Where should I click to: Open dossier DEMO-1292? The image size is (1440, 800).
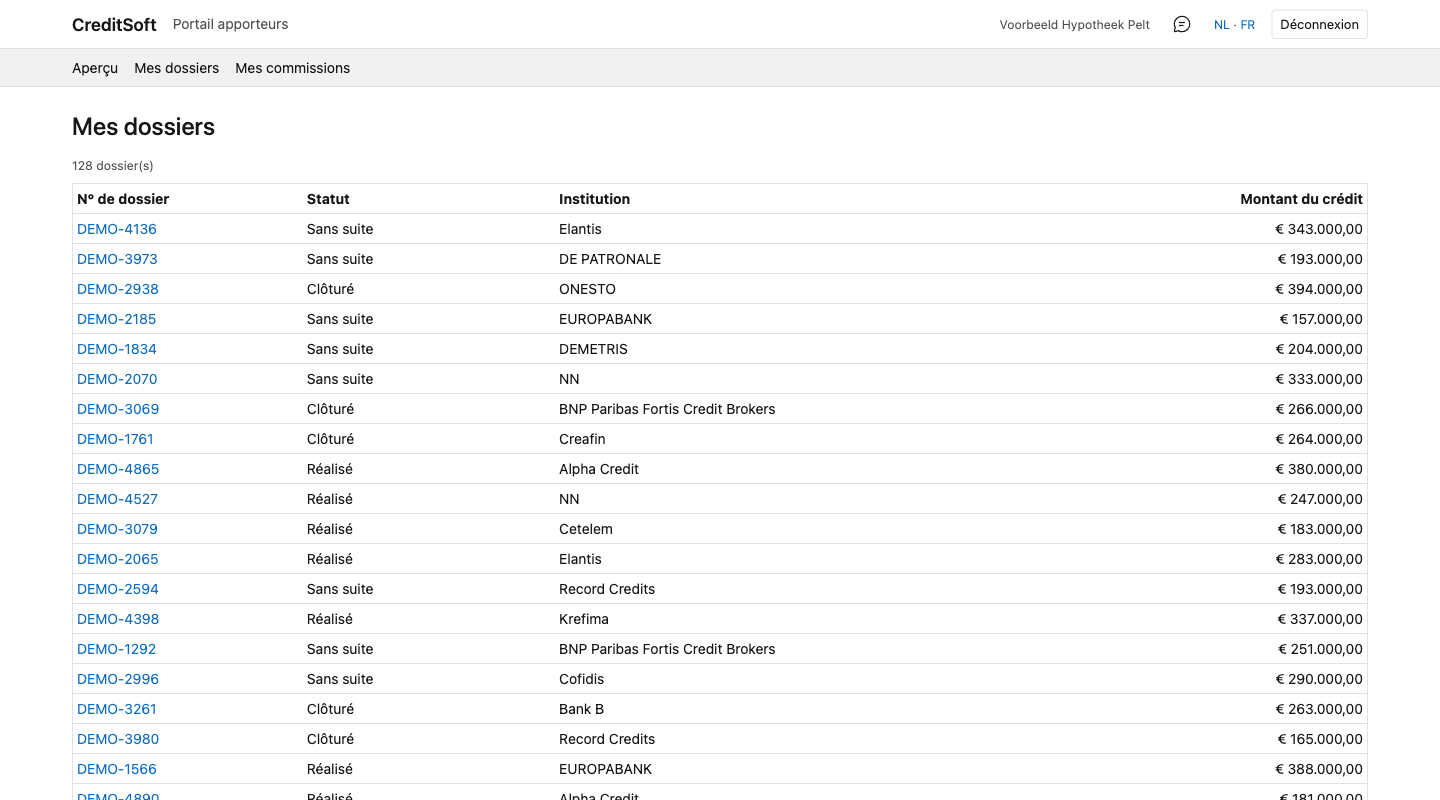pyautogui.click(x=117, y=649)
